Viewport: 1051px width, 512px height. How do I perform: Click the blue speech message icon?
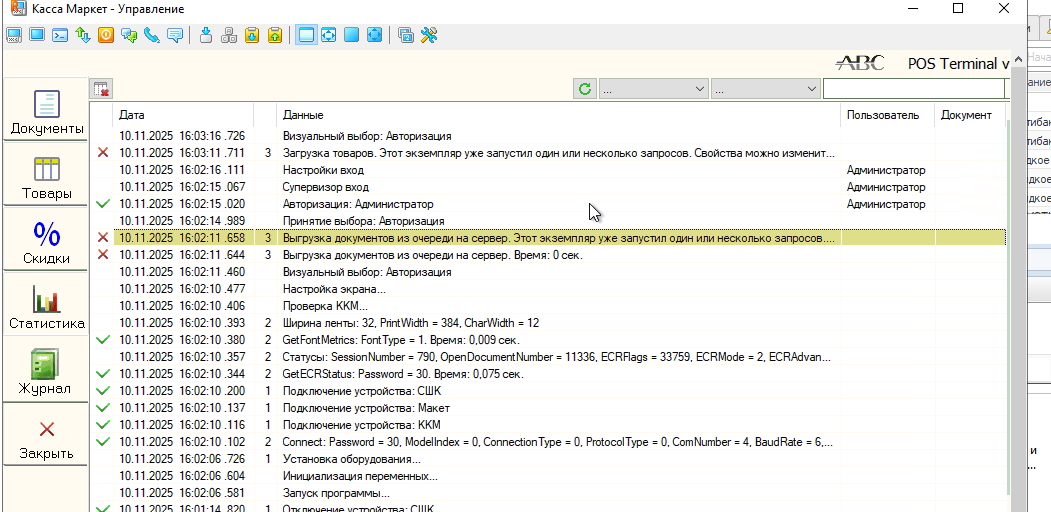tap(175, 35)
